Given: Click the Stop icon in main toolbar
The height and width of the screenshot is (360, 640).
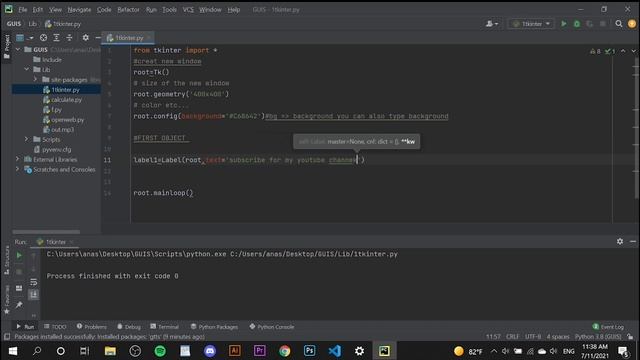Looking at the screenshot, I should [602, 24].
